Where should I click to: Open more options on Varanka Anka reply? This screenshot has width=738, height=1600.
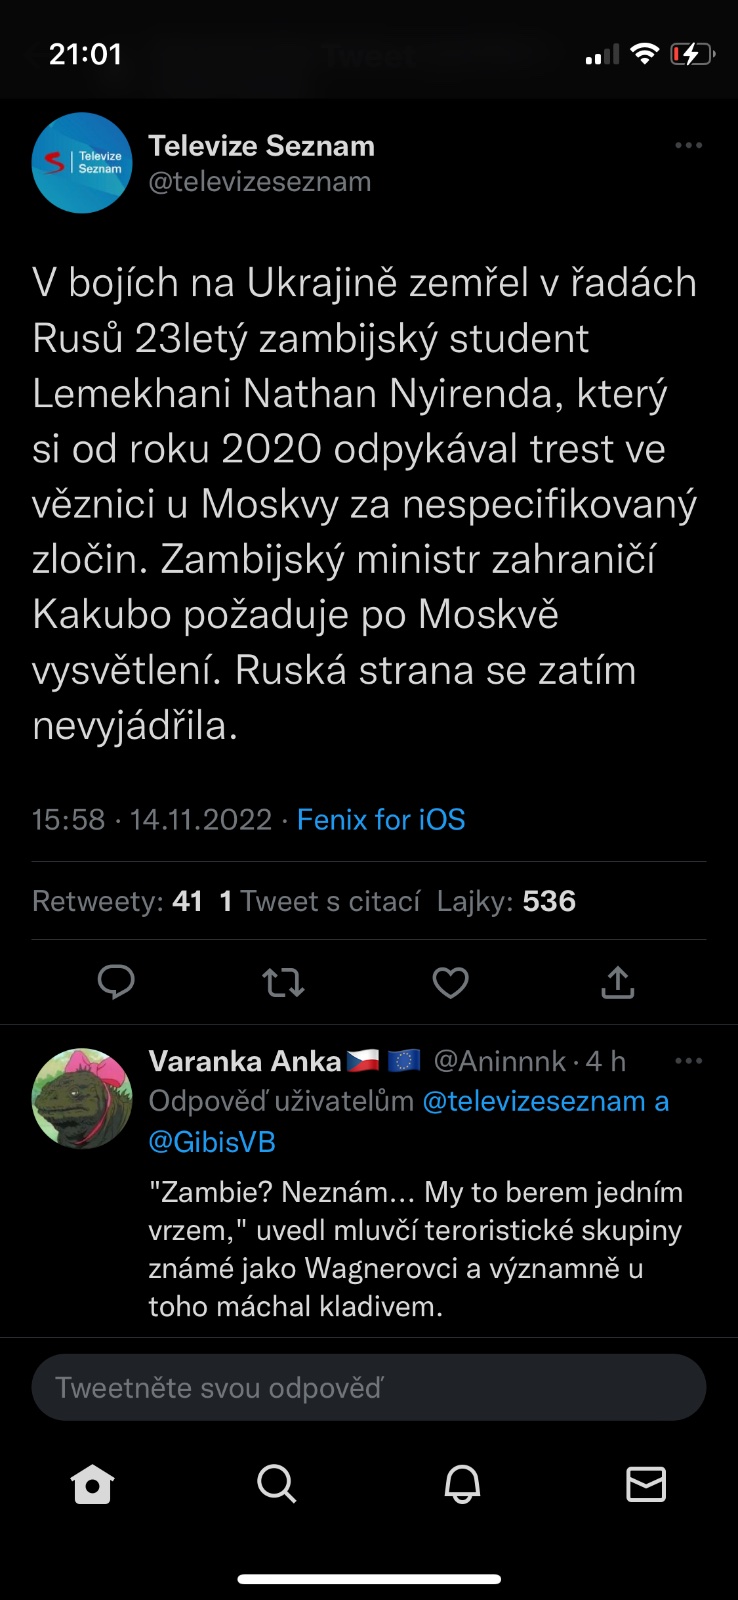pyautogui.click(x=688, y=1061)
